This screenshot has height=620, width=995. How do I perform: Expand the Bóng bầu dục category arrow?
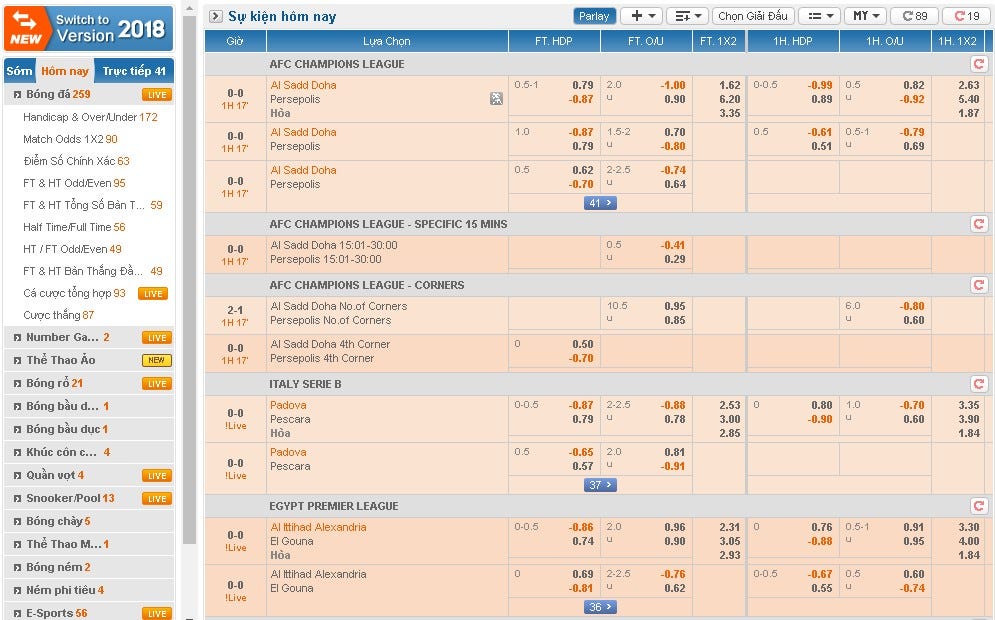tap(17, 430)
